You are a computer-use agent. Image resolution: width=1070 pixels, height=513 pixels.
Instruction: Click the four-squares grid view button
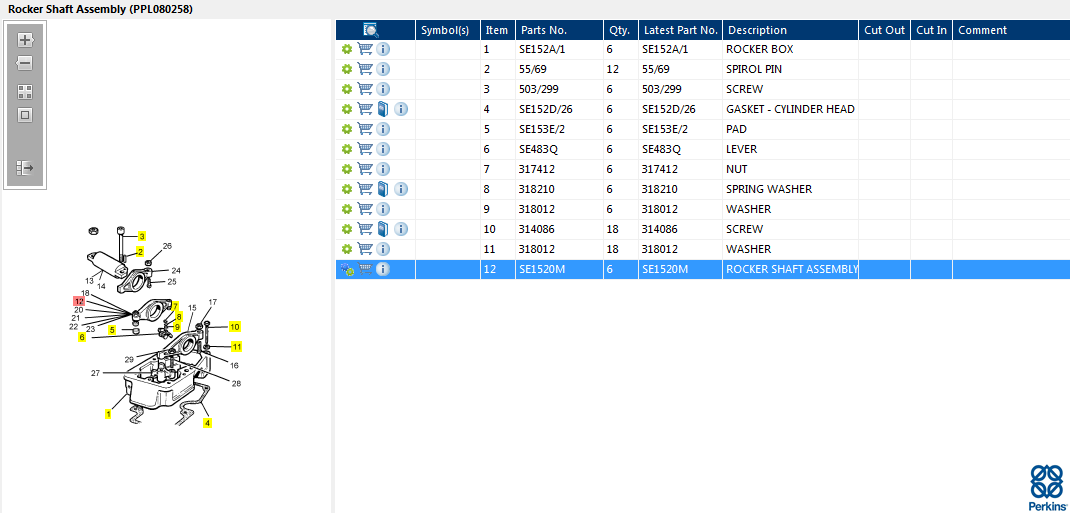coord(25,91)
